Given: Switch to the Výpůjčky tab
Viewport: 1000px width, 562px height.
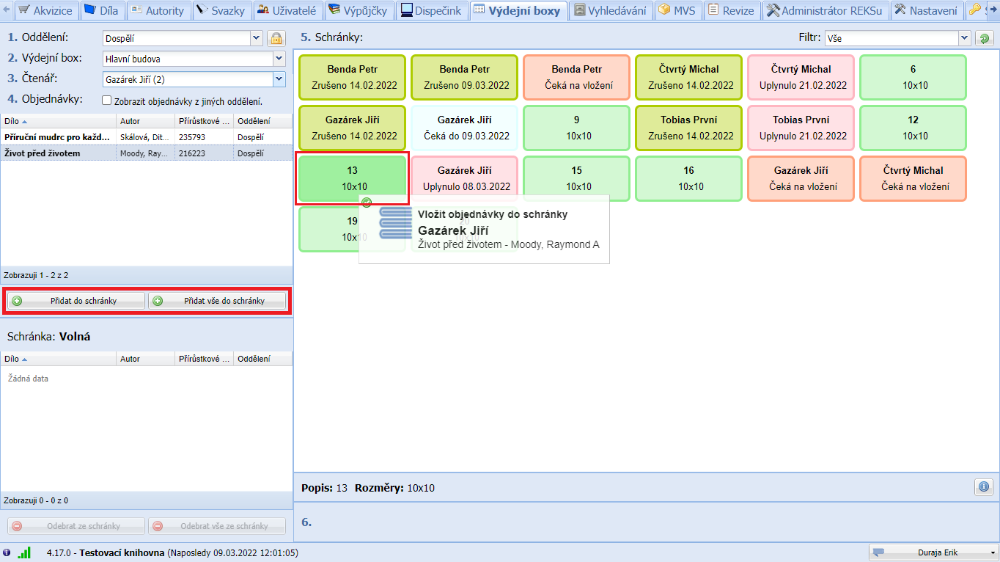Looking at the screenshot, I should click(x=360, y=11).
